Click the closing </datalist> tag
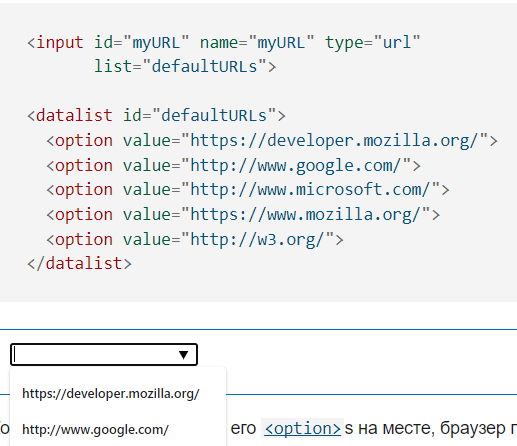Screen dimensions: 517x446 [79, 263]
